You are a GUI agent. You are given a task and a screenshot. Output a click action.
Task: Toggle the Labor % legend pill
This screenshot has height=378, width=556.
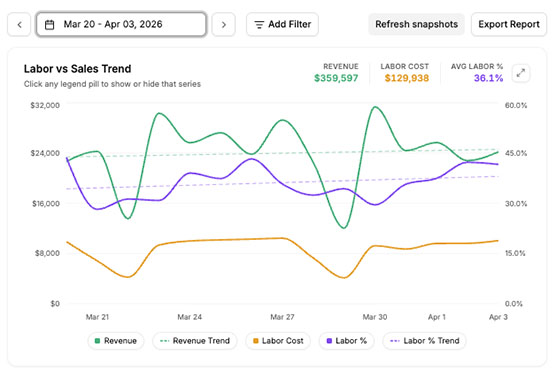tap(346, 341)
